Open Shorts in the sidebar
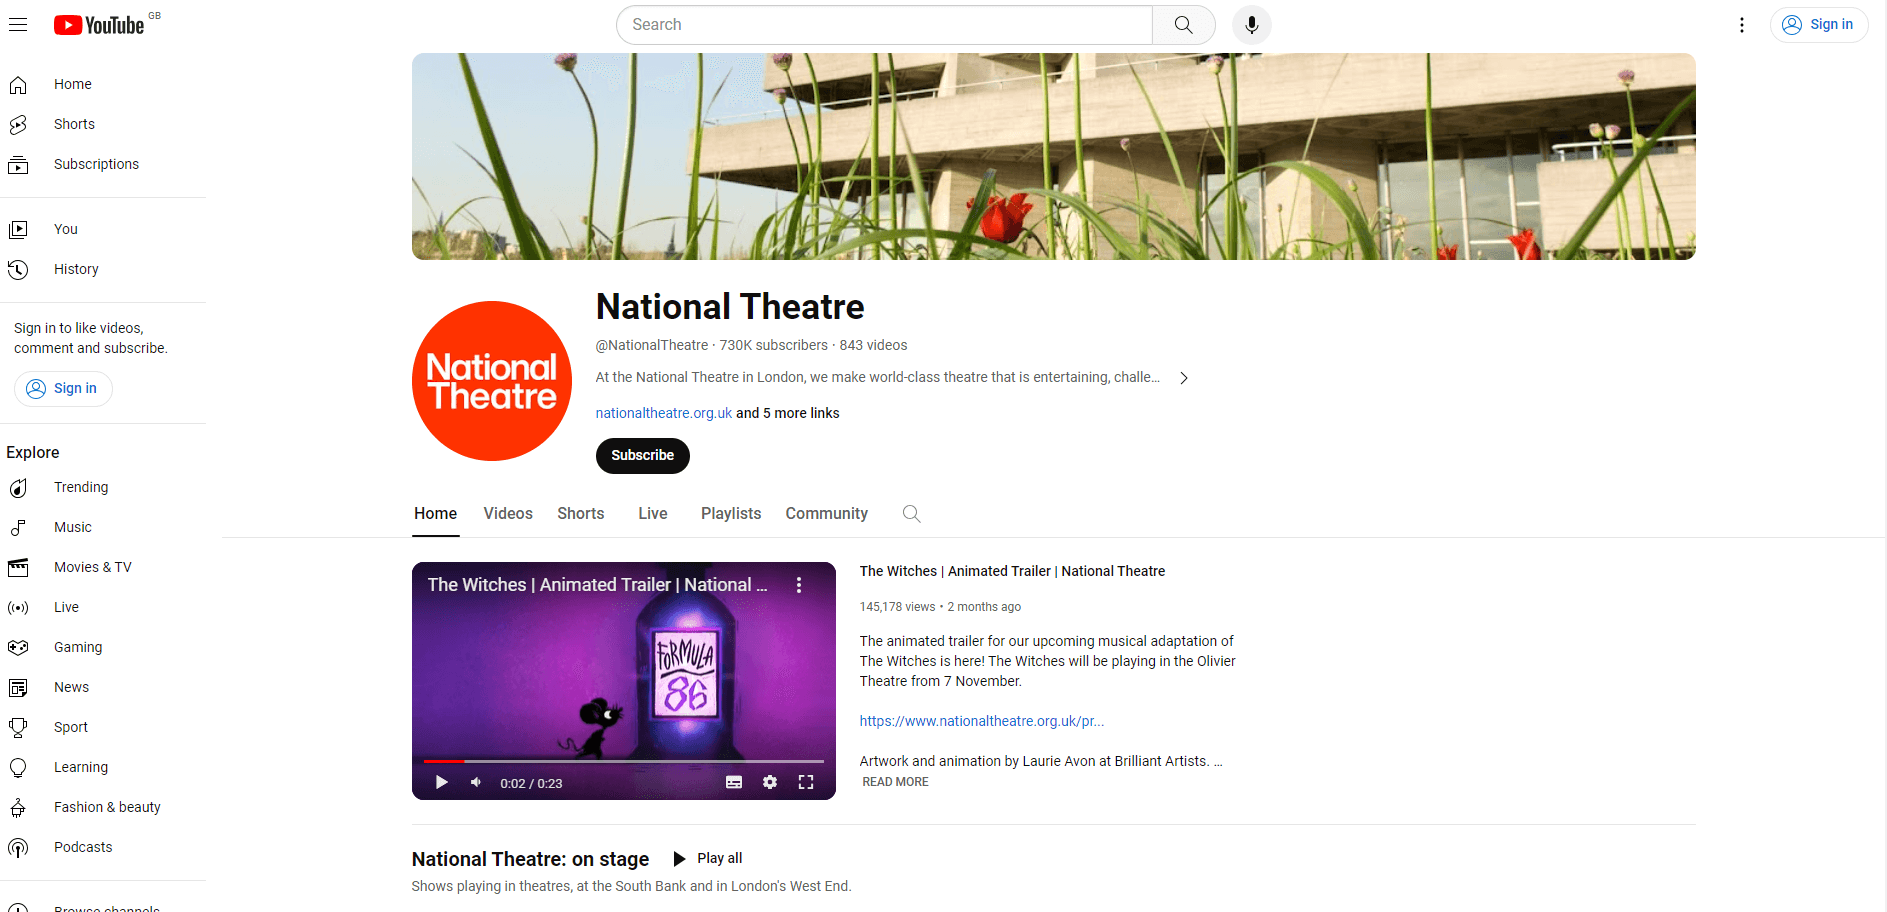This screenshot has width=1887, height=912. point(74,124)
